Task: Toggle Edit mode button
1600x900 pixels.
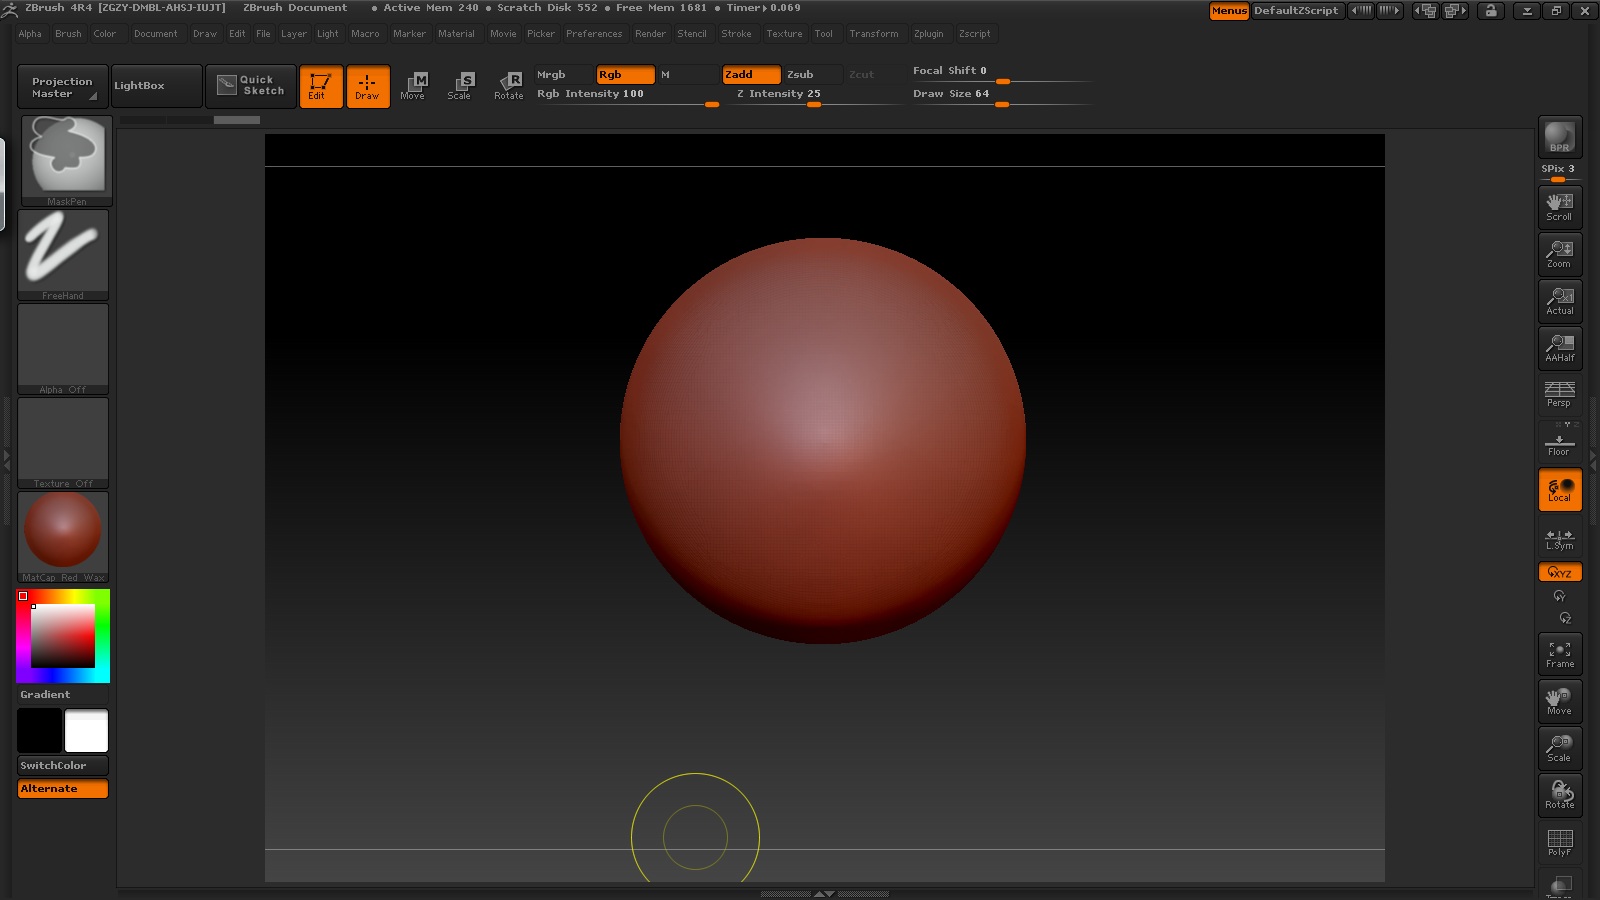Action: pos(321,86)
